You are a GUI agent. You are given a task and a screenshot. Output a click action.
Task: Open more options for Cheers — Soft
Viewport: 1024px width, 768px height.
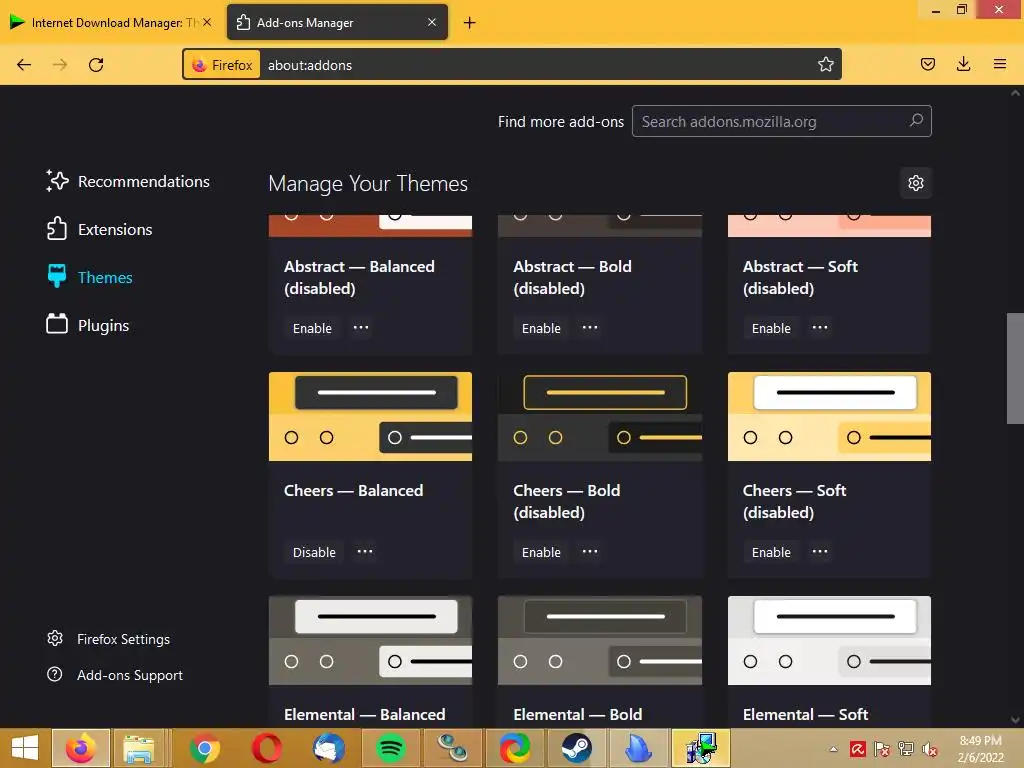[x=820, y=551]
